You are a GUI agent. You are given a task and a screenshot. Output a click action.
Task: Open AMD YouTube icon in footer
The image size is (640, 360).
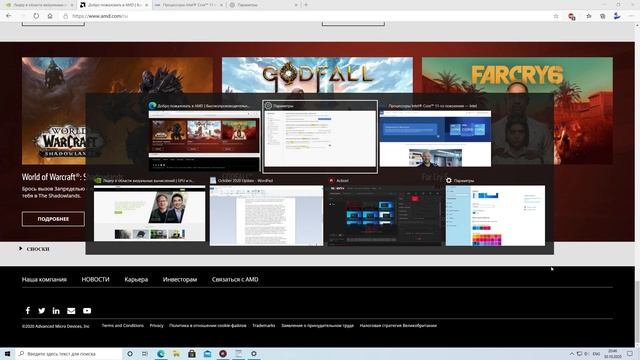click(x=87, y=311)
